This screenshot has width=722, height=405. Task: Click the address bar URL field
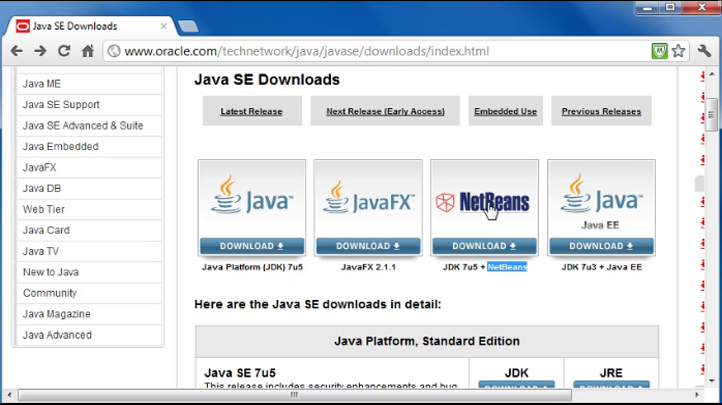pyautogui.click(x=380, y=51)
